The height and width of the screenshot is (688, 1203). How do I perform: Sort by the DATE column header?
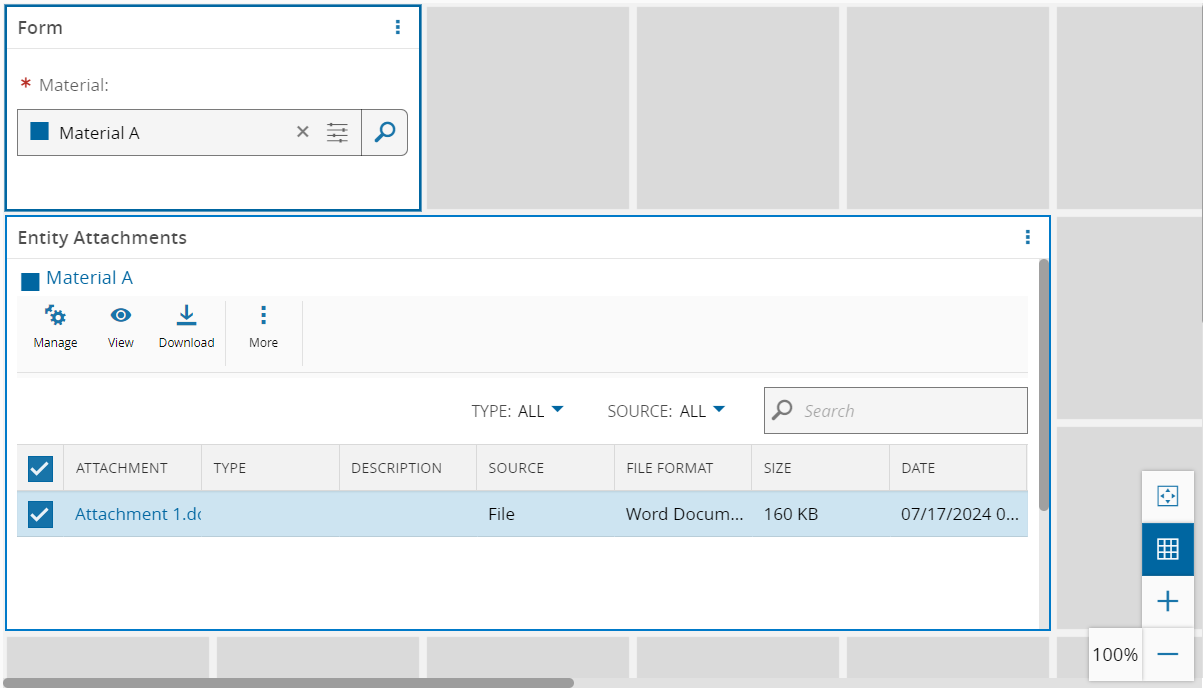pyautogui.click(x=958, y=468)
